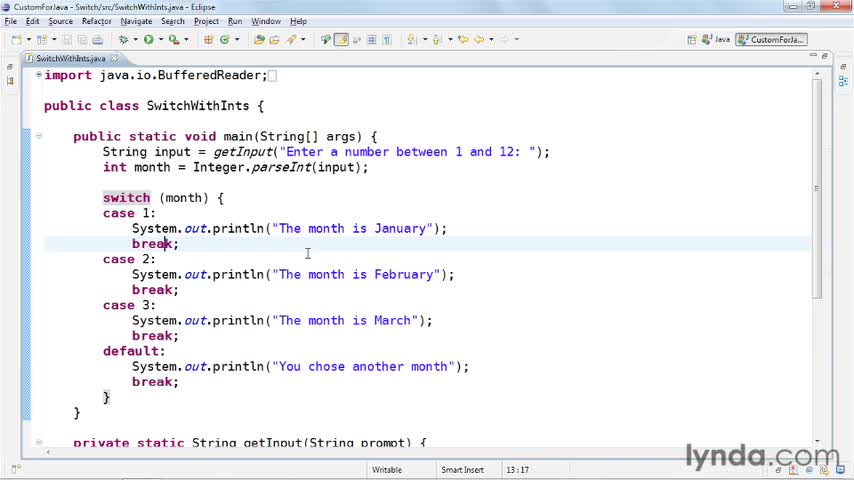
Task: Click the External Tools run icon
Action: [x=174, y=40]
